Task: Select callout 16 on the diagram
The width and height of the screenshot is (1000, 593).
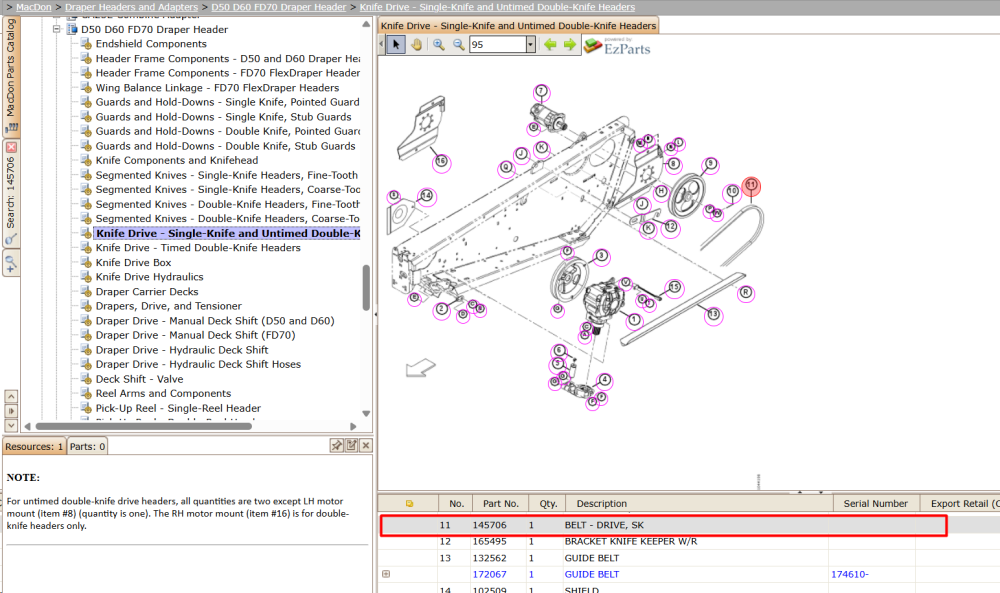Action: (x=441, y=162)
